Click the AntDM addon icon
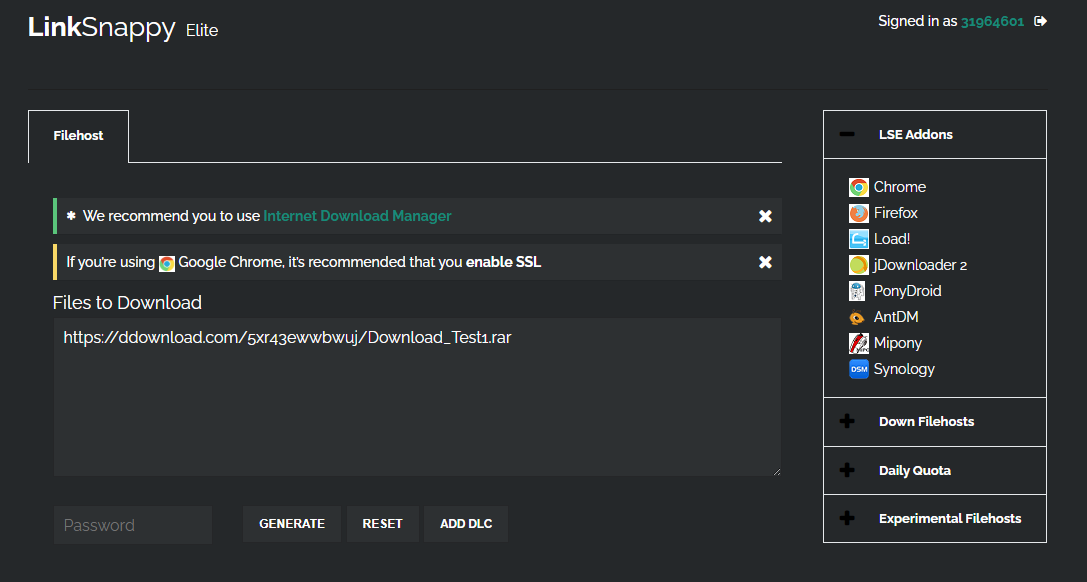The width and height of the screenshot is (1087, 582). click(858, 317)
